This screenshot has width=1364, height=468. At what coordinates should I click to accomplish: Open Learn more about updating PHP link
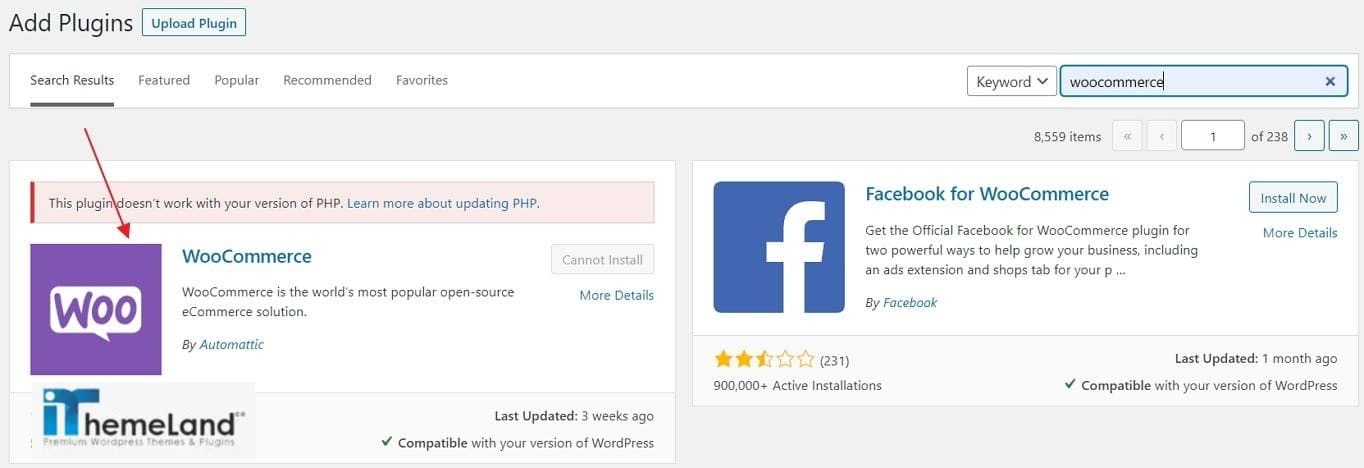click(442, 203)
